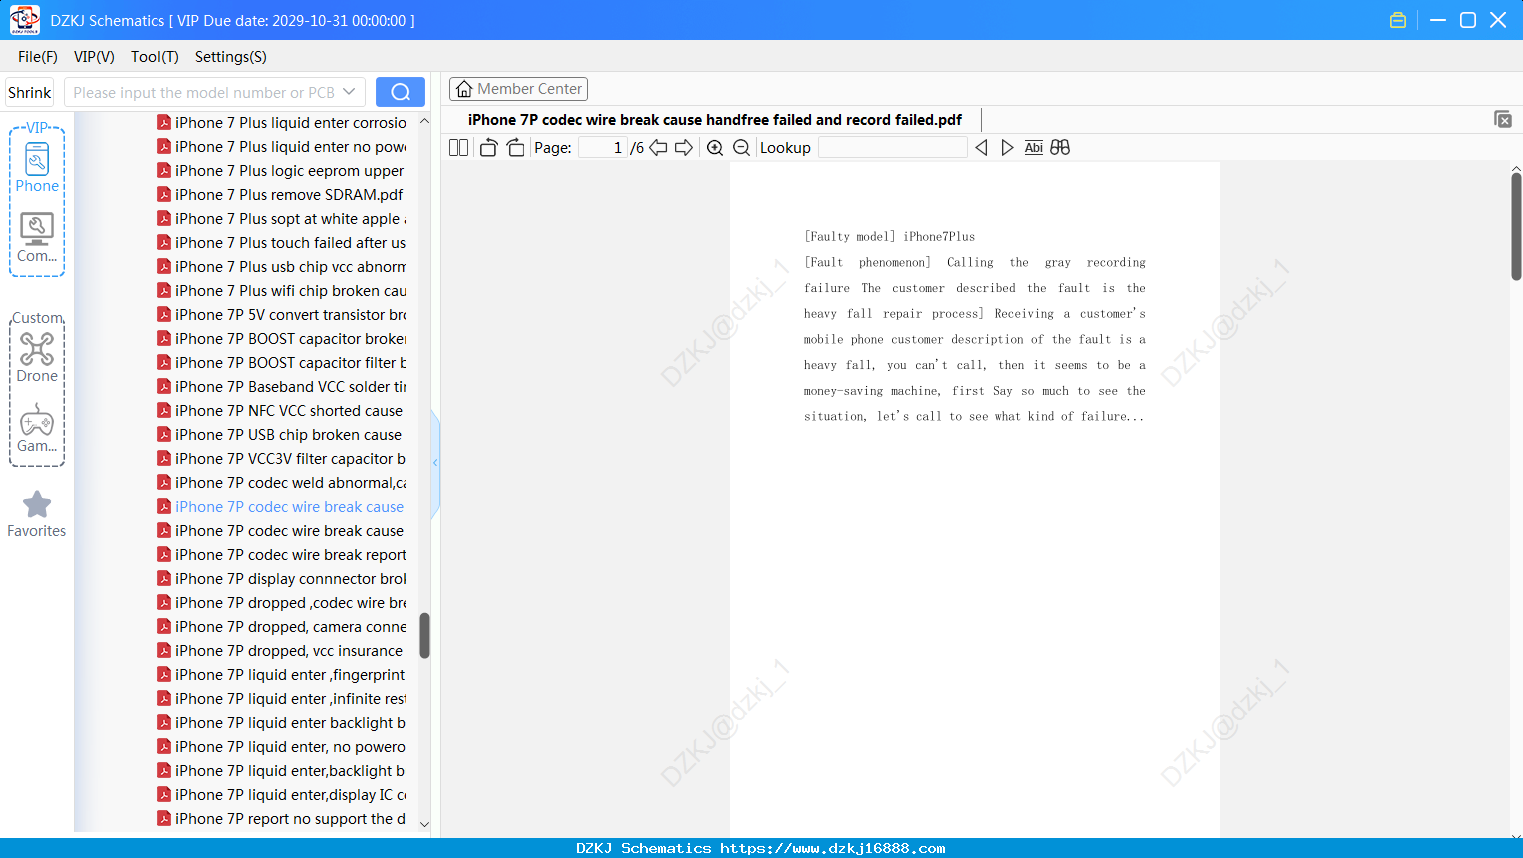Rotate the page counterclockwise

point(488,148)
